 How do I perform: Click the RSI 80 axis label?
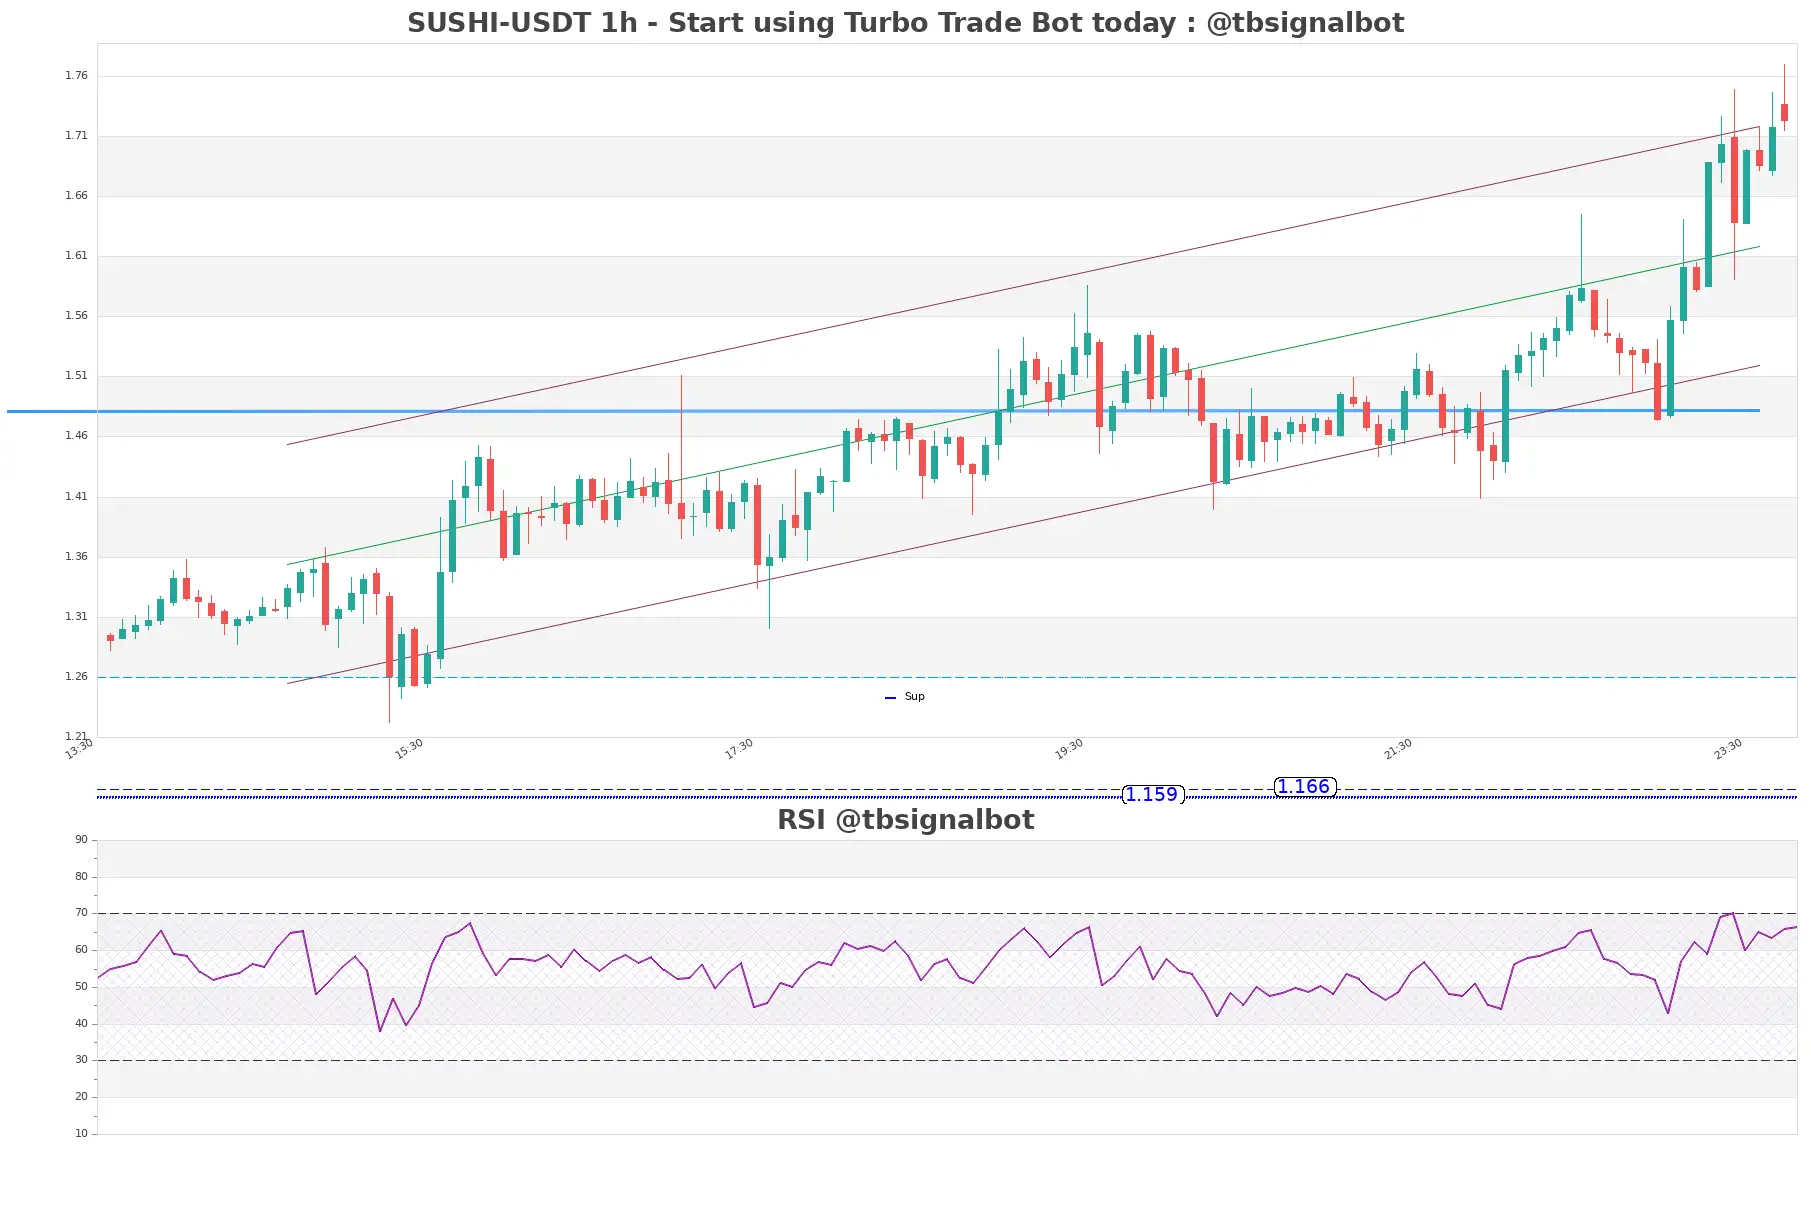[x=81, y=877]
